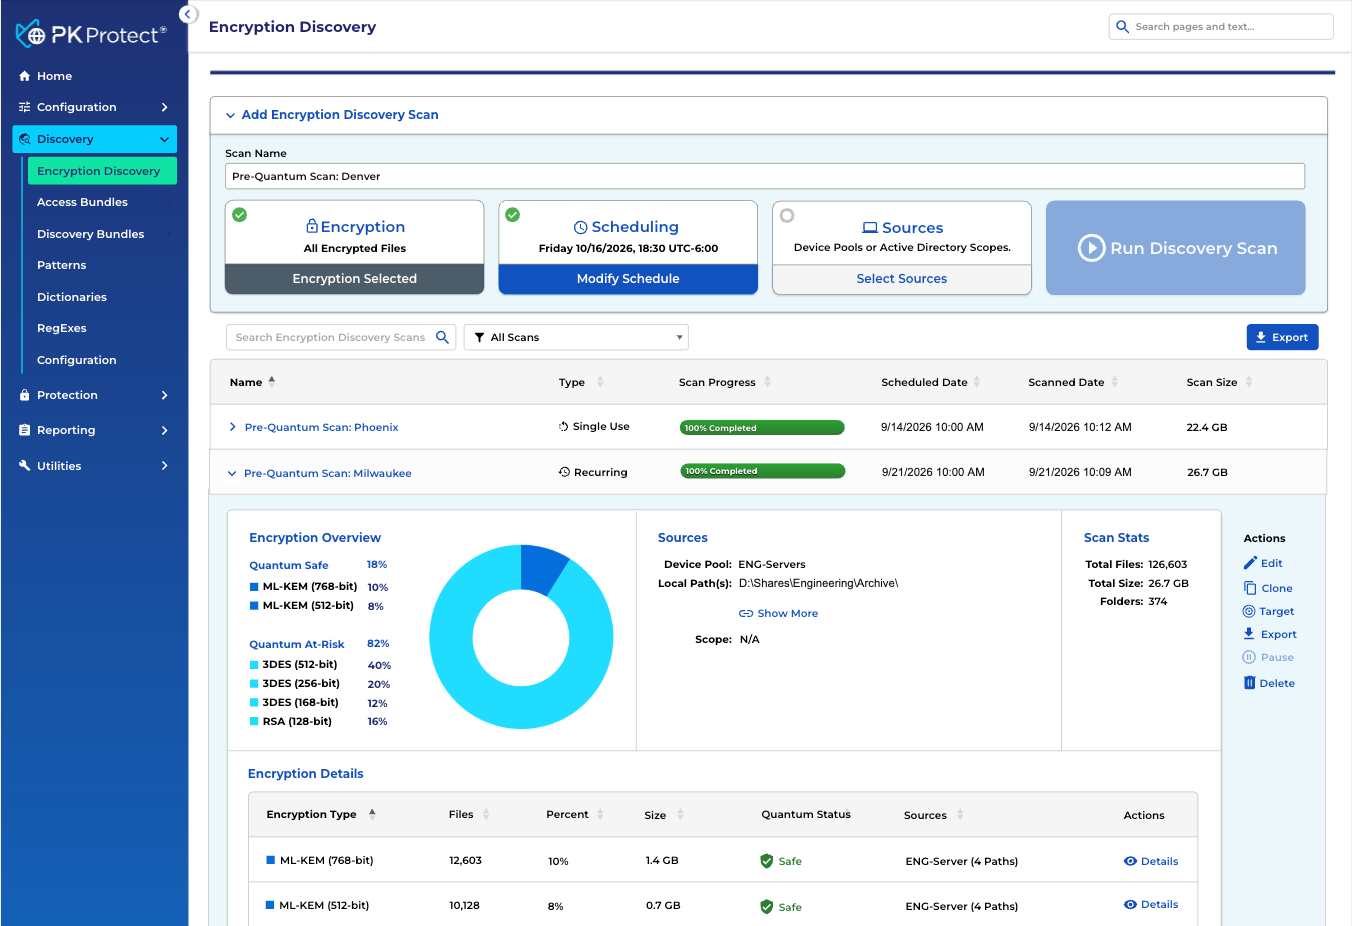
Task: Click the Edit pencil action icon
Action: tap(1250, 563)
